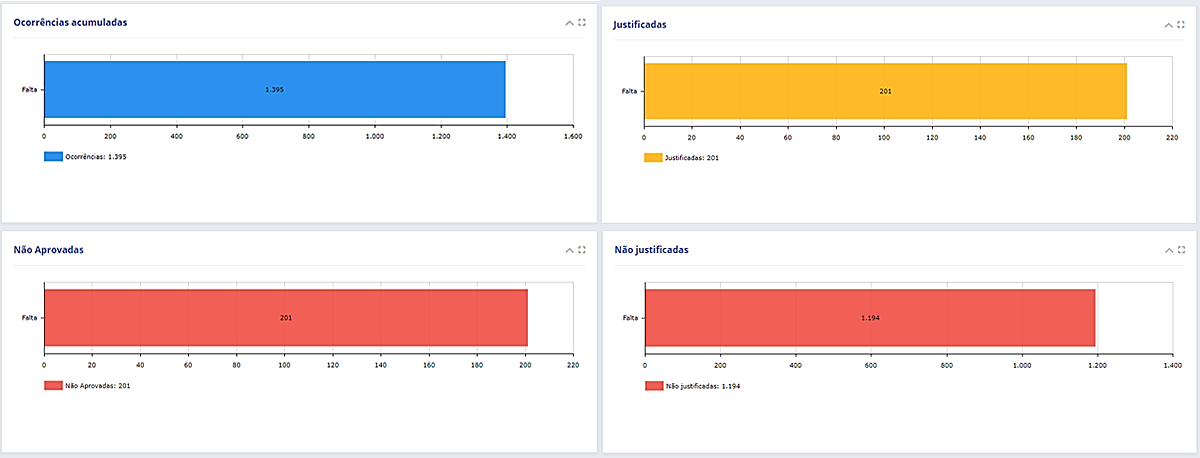Open Não Aprovadas panel in fullscreen
This screenshot has height=458, width=1200.
pyautogui.click(x=582, y=250)
